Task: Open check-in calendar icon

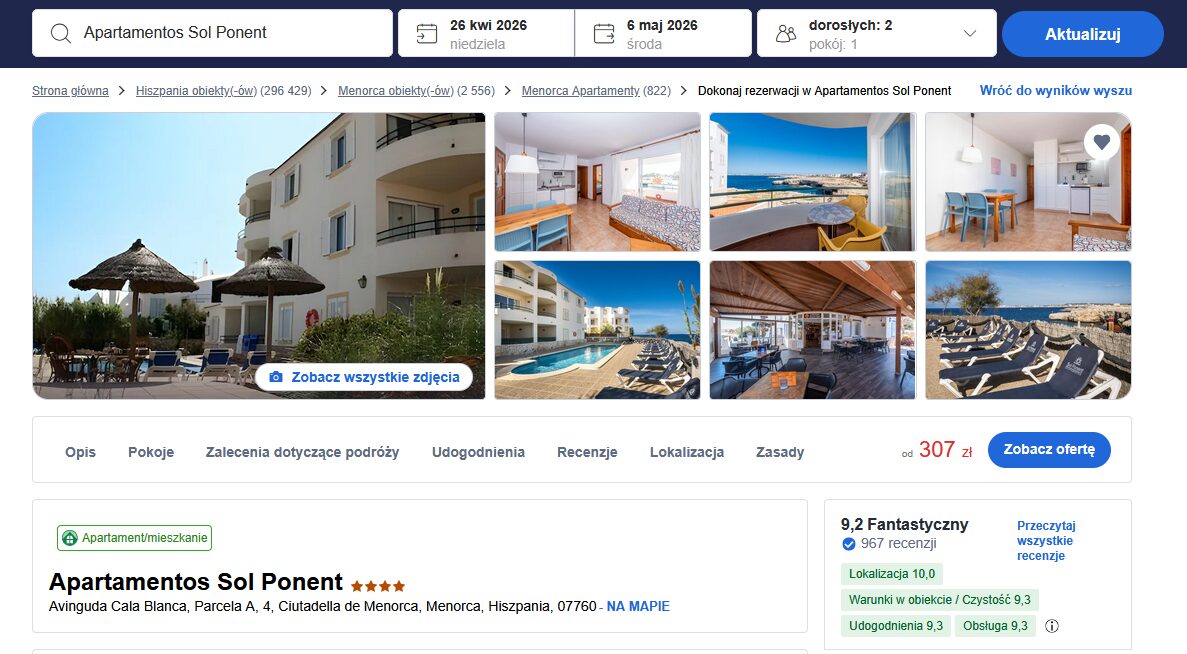Action: coord(427,33)
